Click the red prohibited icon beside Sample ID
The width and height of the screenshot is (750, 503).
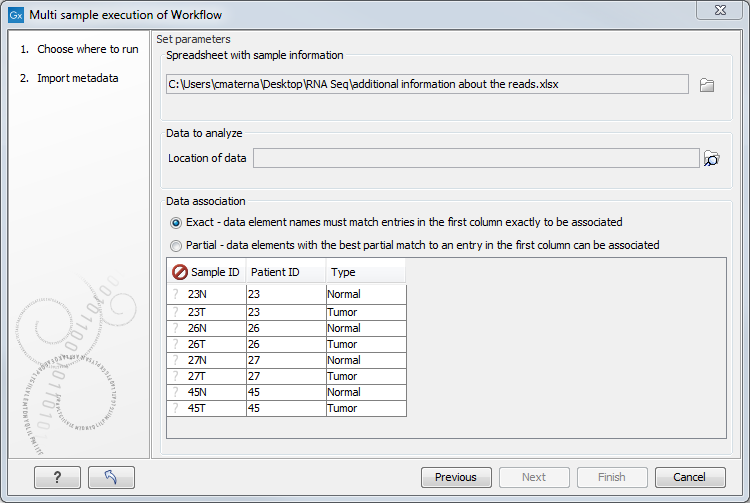(x=180, y=272)
